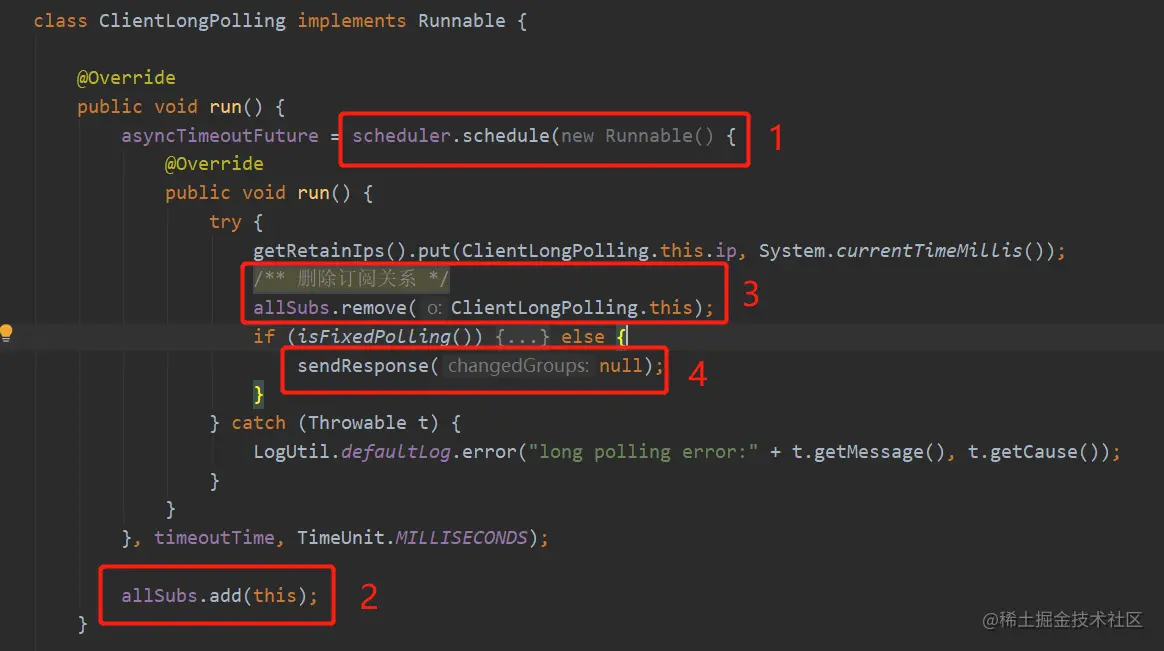
Task: Click scheduler.schedule method call
Action: 451,136
